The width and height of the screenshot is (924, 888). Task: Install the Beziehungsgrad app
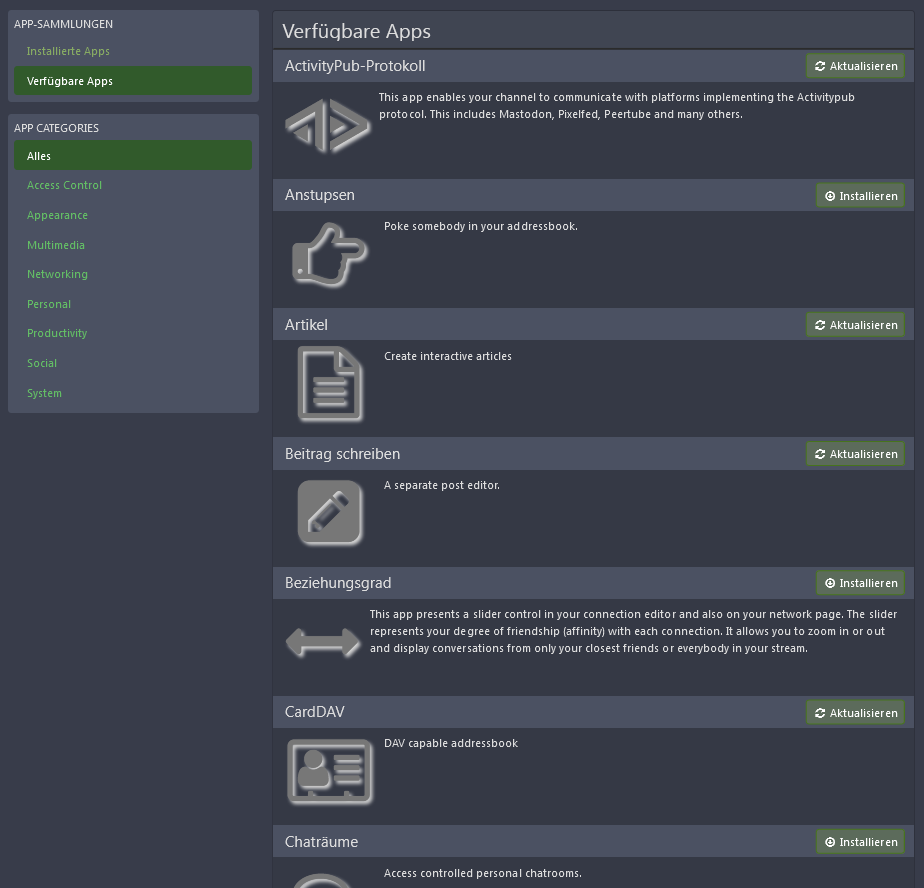(x=860, y=583)
